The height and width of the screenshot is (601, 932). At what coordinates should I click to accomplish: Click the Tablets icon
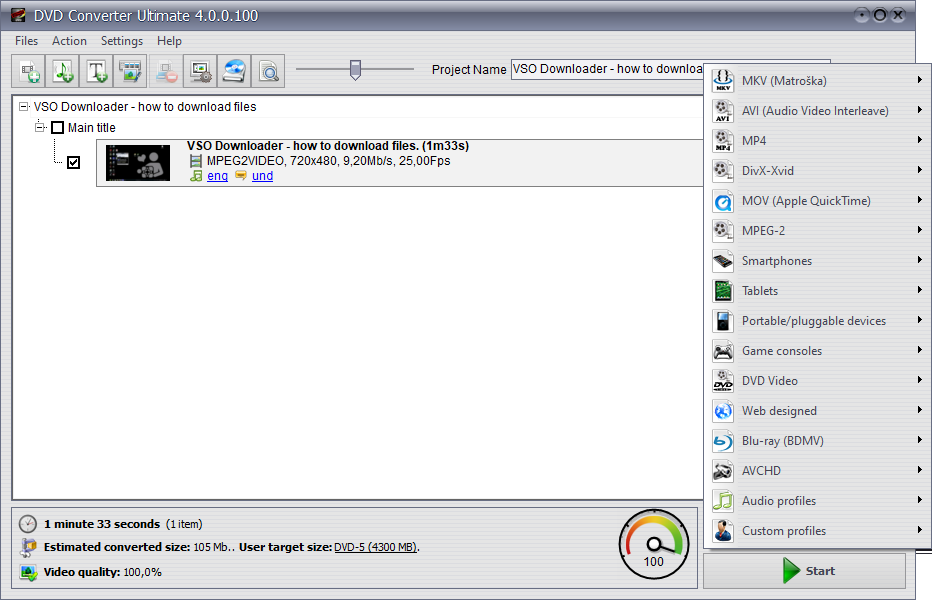tap(723, 291)
